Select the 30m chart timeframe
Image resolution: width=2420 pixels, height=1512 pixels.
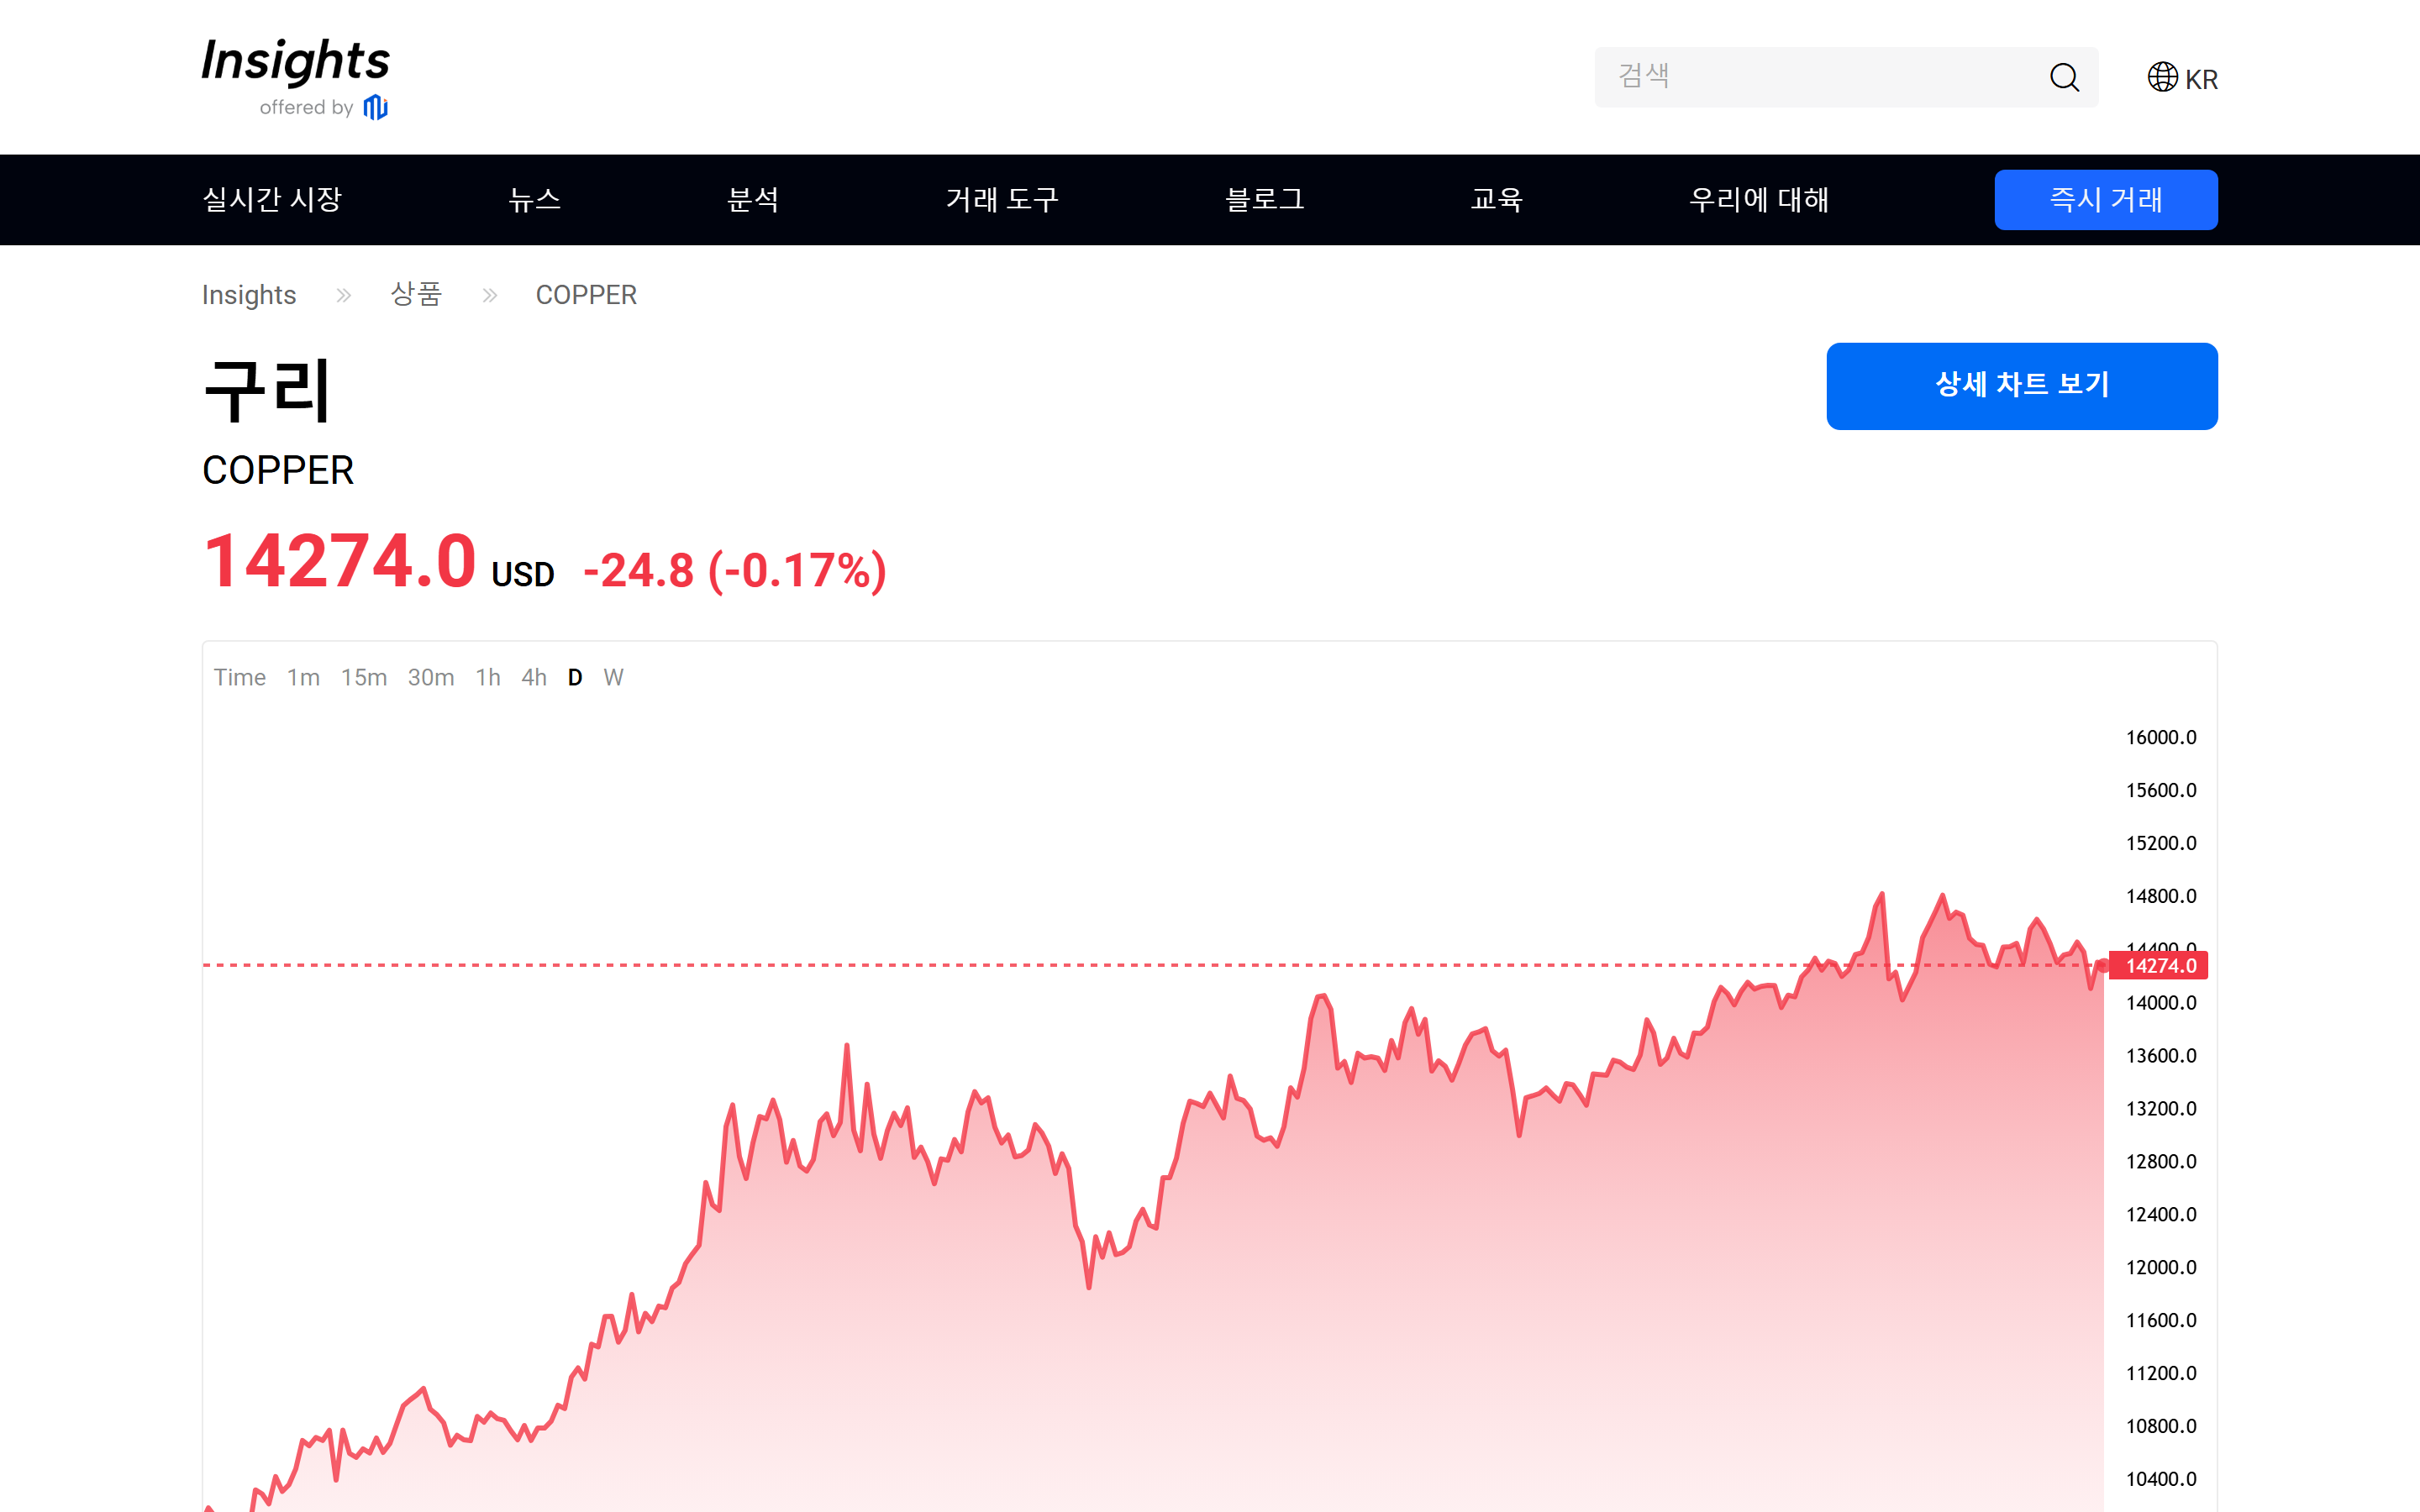pyautogui.click(x=431, y=678)
